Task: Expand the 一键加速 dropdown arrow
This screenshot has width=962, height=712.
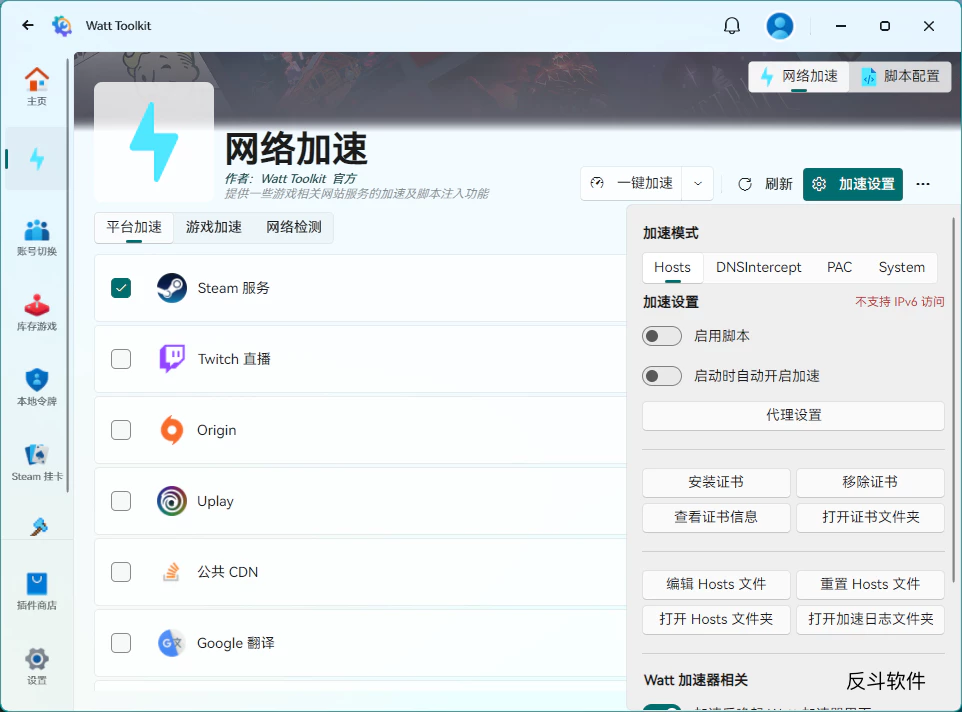Action: 698,184
